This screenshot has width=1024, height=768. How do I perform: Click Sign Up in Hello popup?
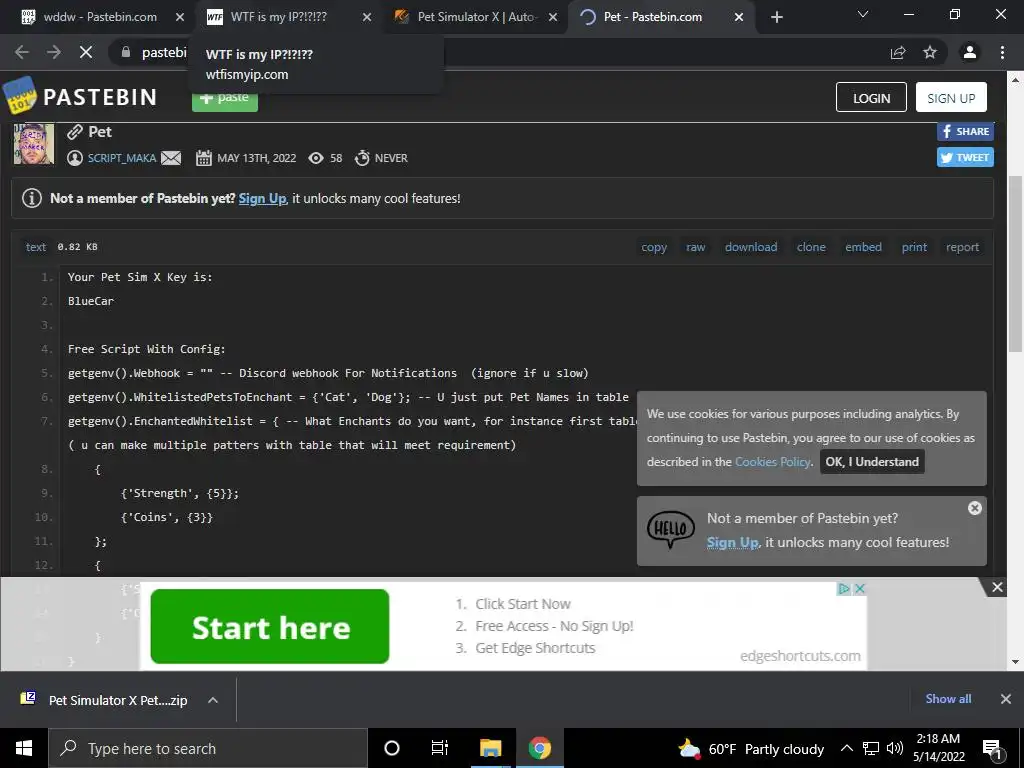pyautogui.click(x=732, y=542)
